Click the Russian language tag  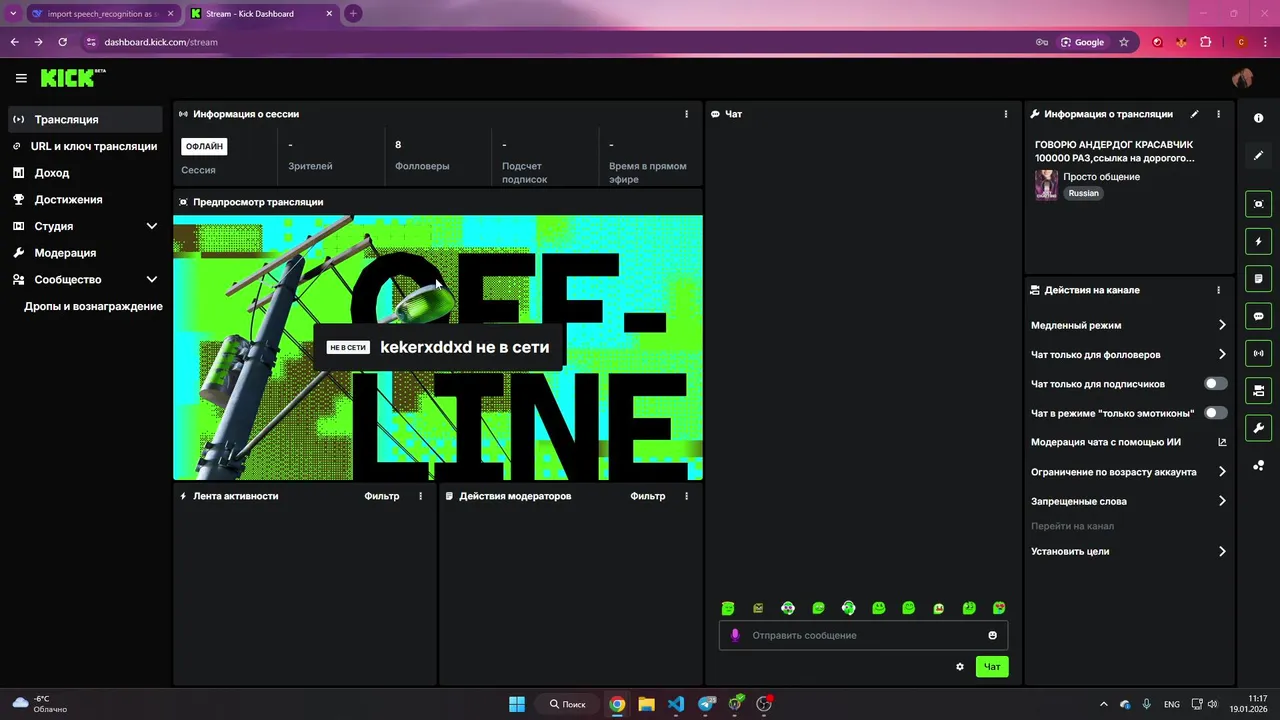pyautogui.click(x=1083, y=193)
